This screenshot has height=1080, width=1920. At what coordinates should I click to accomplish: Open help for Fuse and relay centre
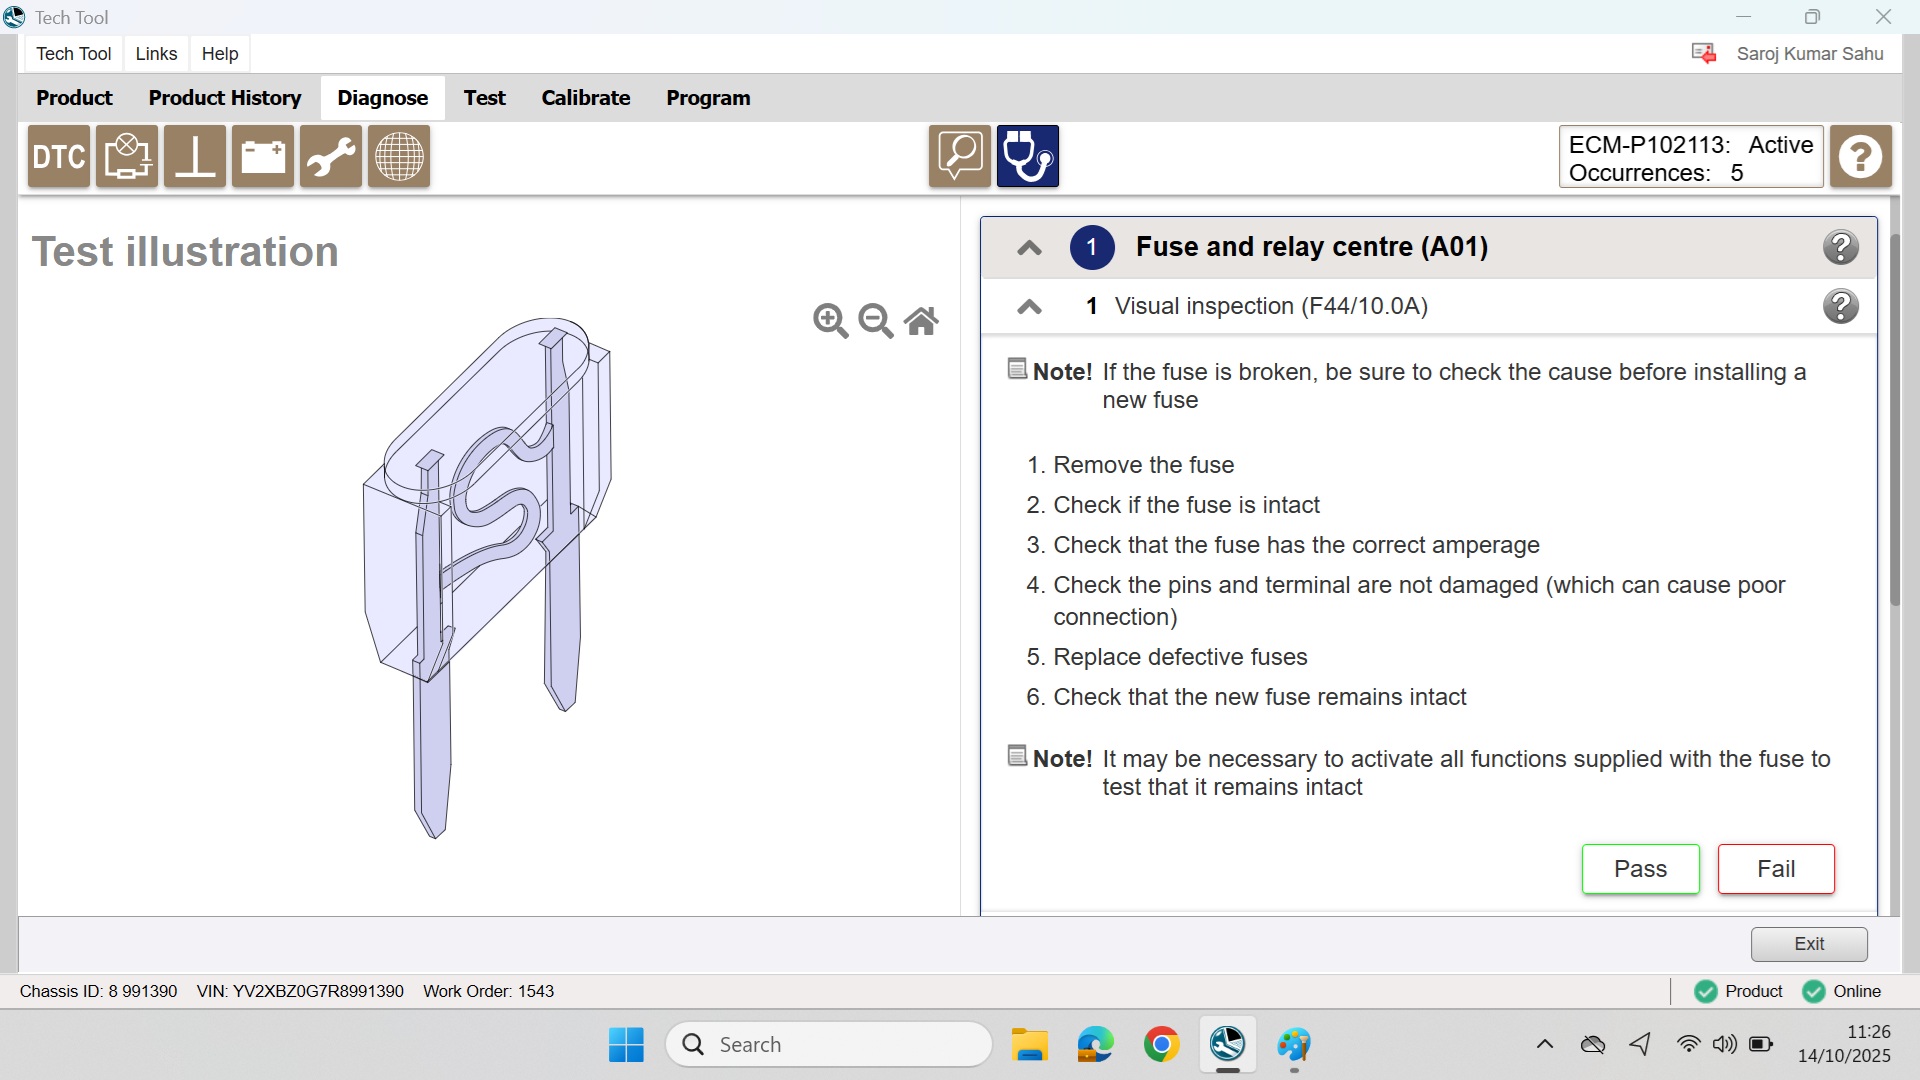[1840, 247]
